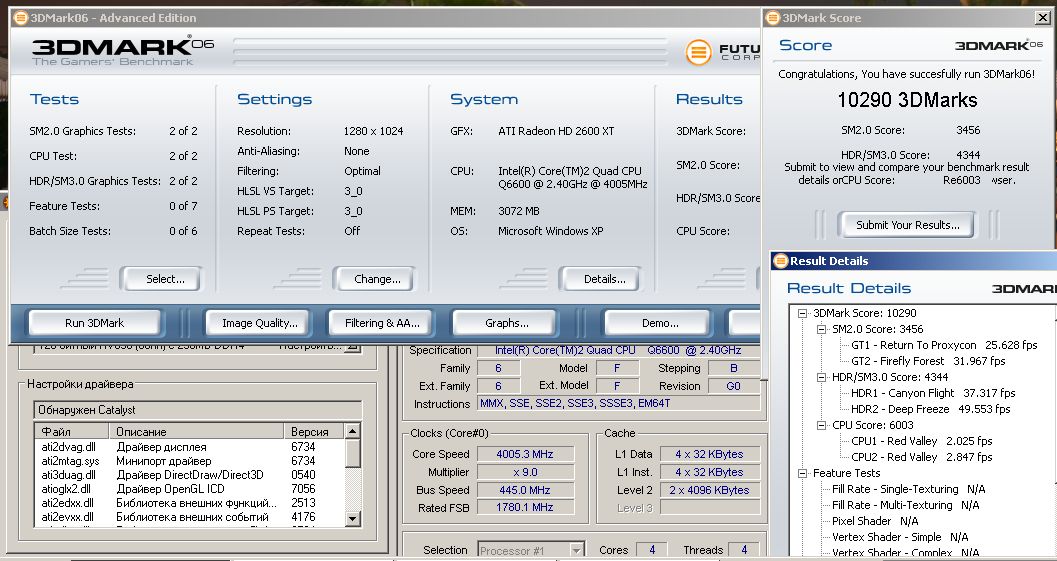Click the Cores count field
1057x561 pixels.
(x=651, y=550)
